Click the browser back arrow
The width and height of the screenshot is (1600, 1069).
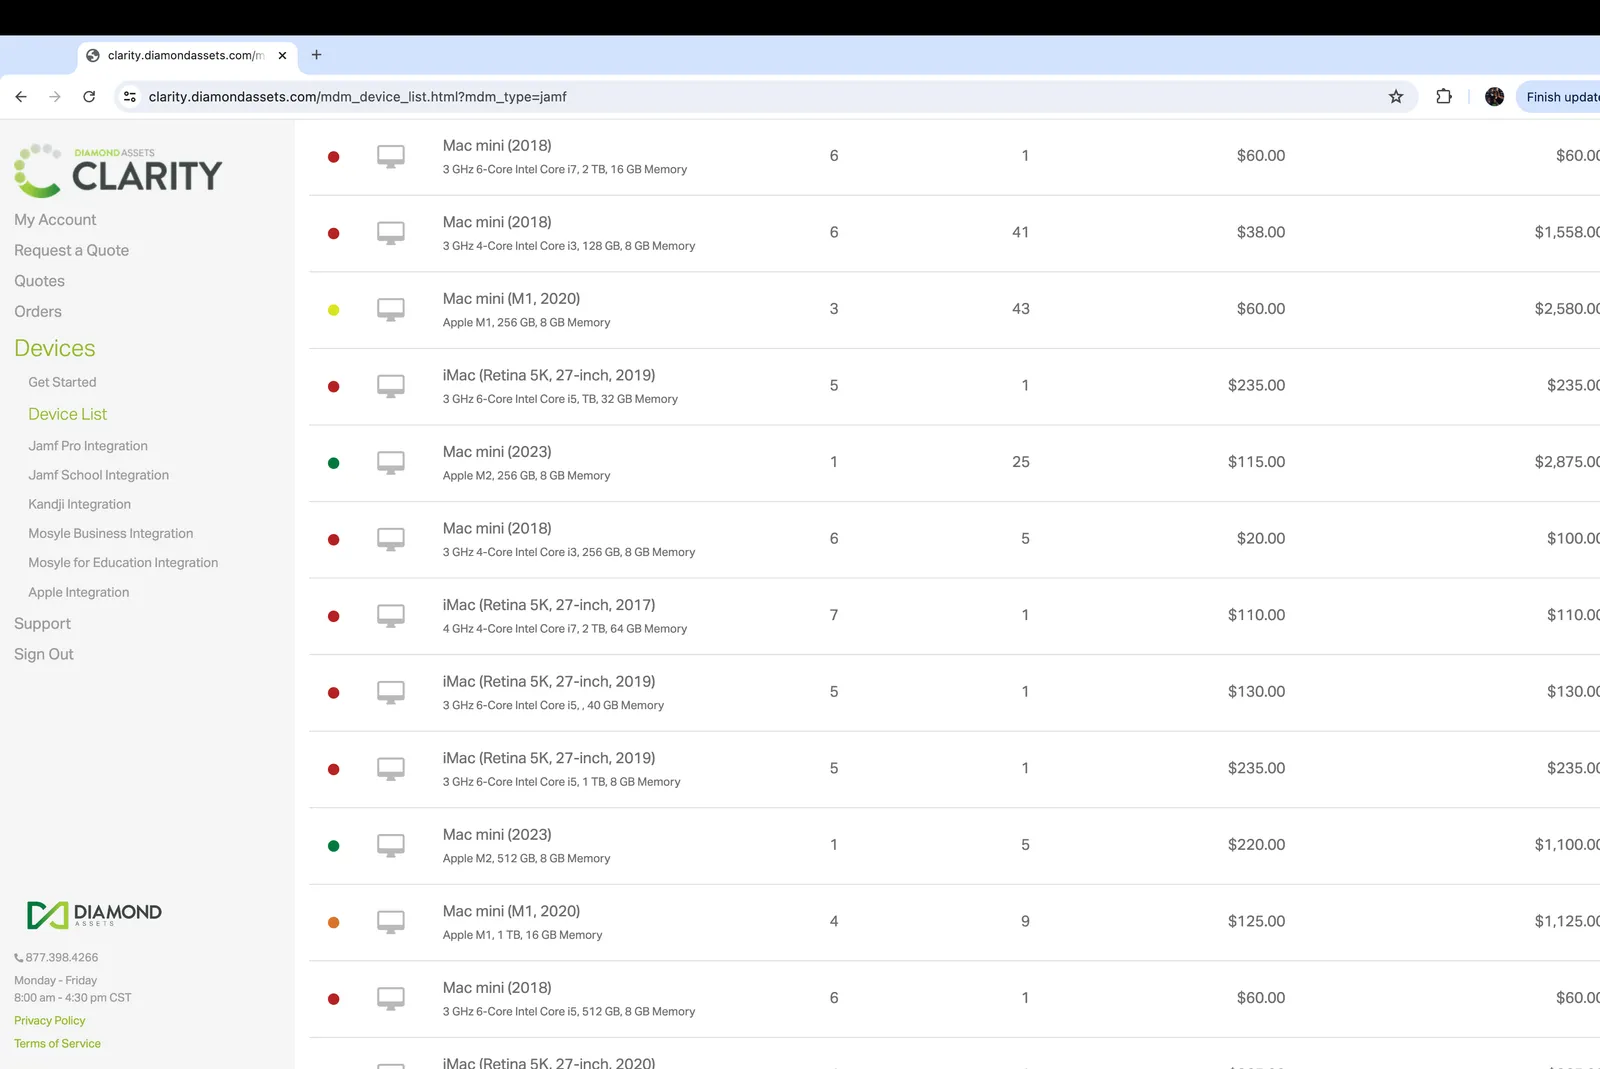[21, 97]
